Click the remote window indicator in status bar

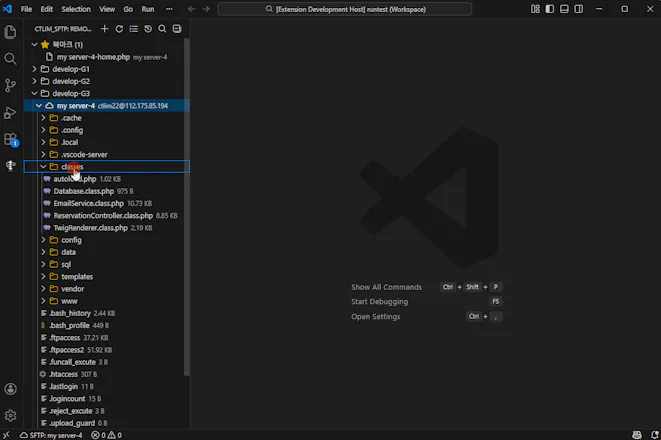[6, 435]
